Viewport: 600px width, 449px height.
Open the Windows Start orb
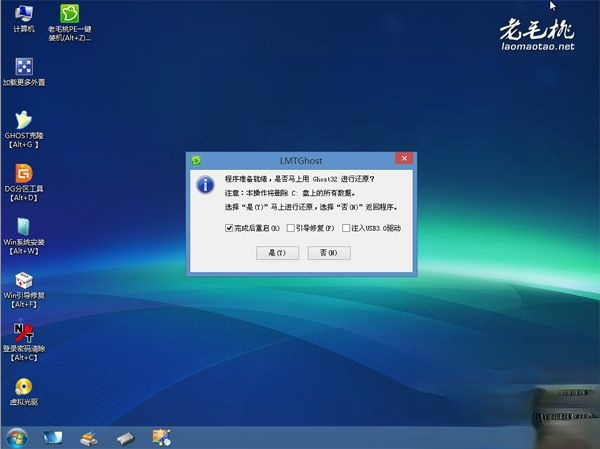click(17, 438)
